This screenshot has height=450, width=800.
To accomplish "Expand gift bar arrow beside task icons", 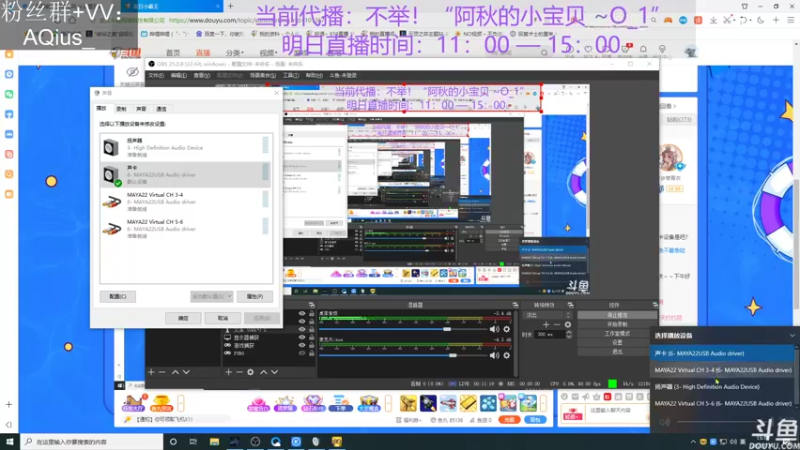I will coord(181,403).
